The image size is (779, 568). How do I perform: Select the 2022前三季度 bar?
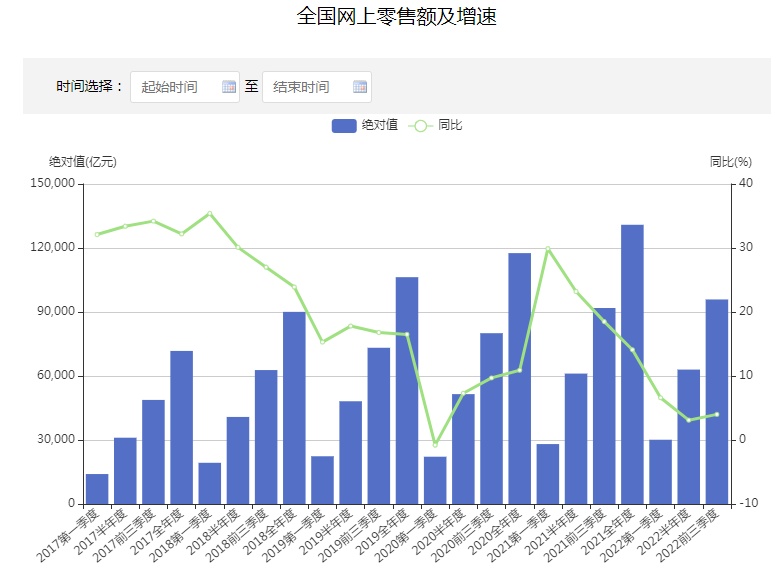pyautogui.click(x=716, y=401)
